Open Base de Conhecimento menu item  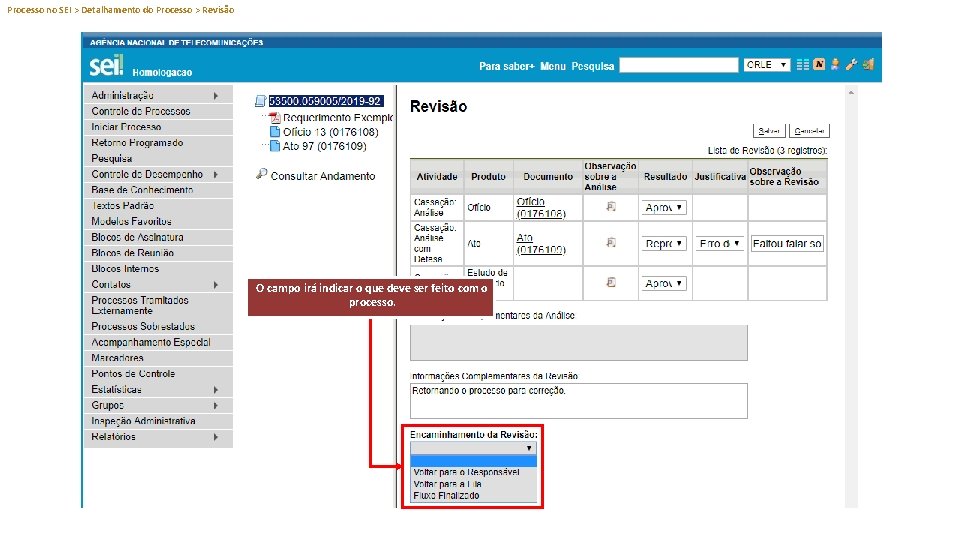(158, 190)
